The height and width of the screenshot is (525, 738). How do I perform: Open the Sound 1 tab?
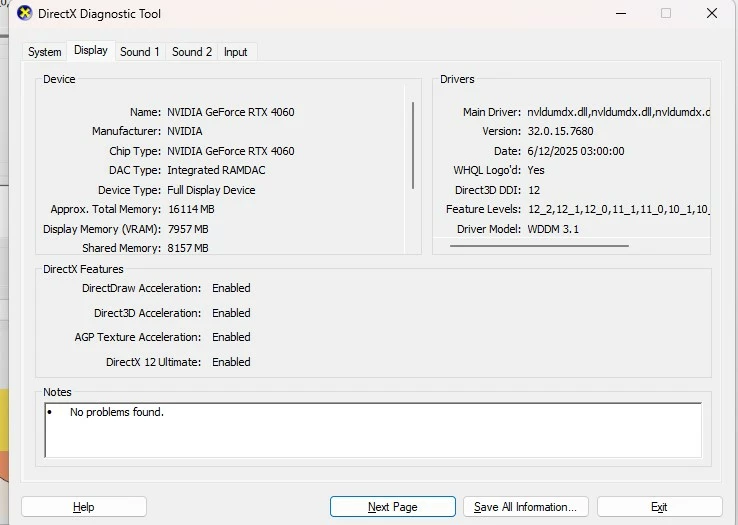point(140,52)
